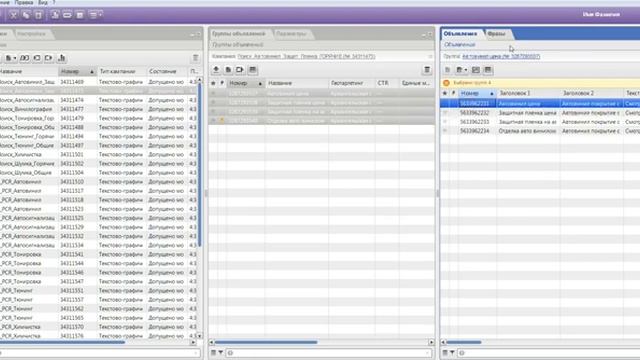Screen dimensions: 640x360
Task: Select the Объявления tab
Action: 460,34
